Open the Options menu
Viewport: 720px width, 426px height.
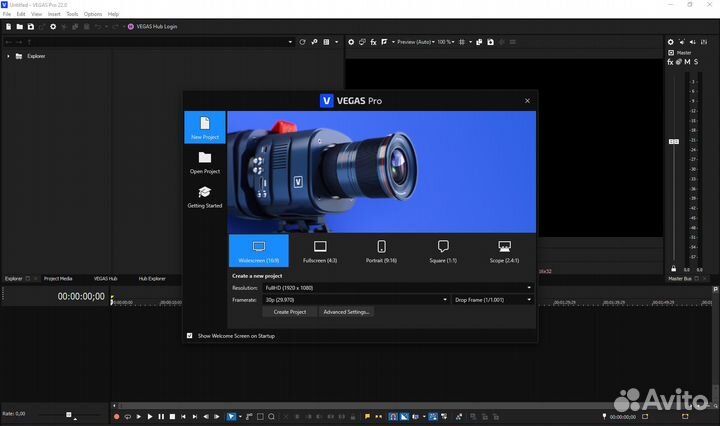click(93, 14)
